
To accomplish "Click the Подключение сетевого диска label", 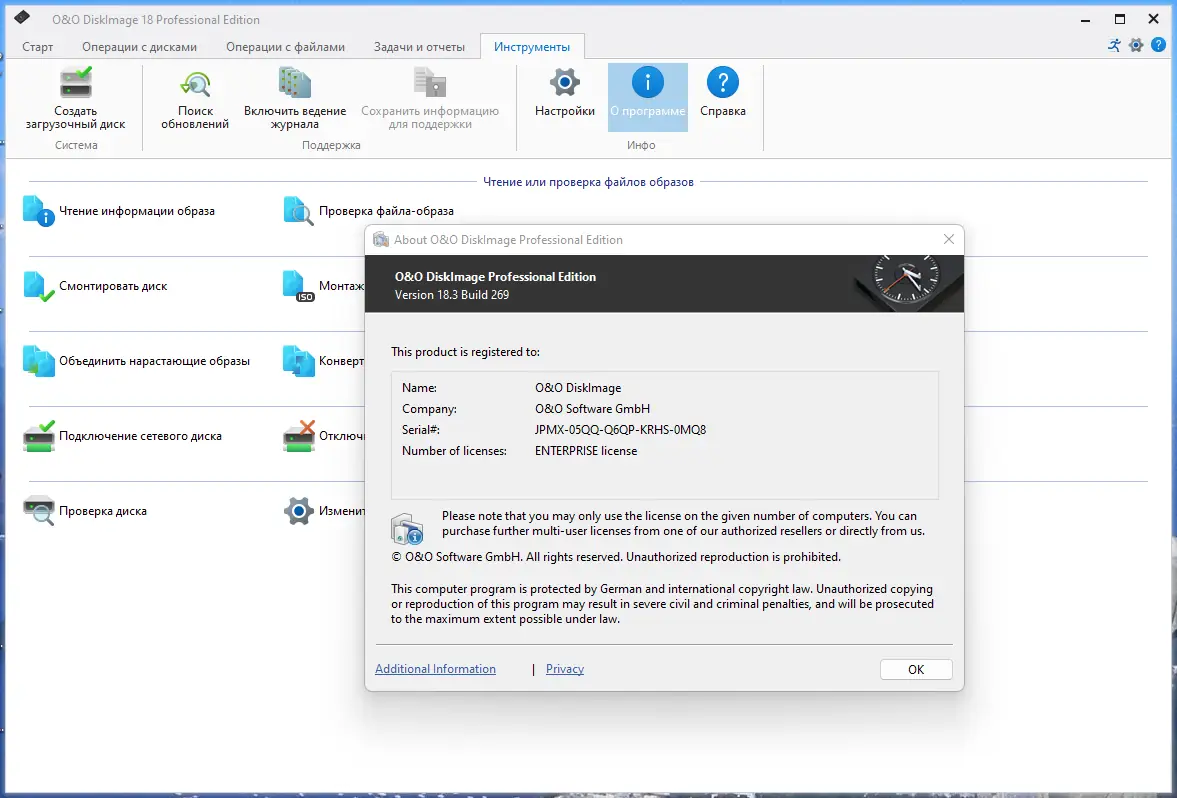I will coord(140,436).
